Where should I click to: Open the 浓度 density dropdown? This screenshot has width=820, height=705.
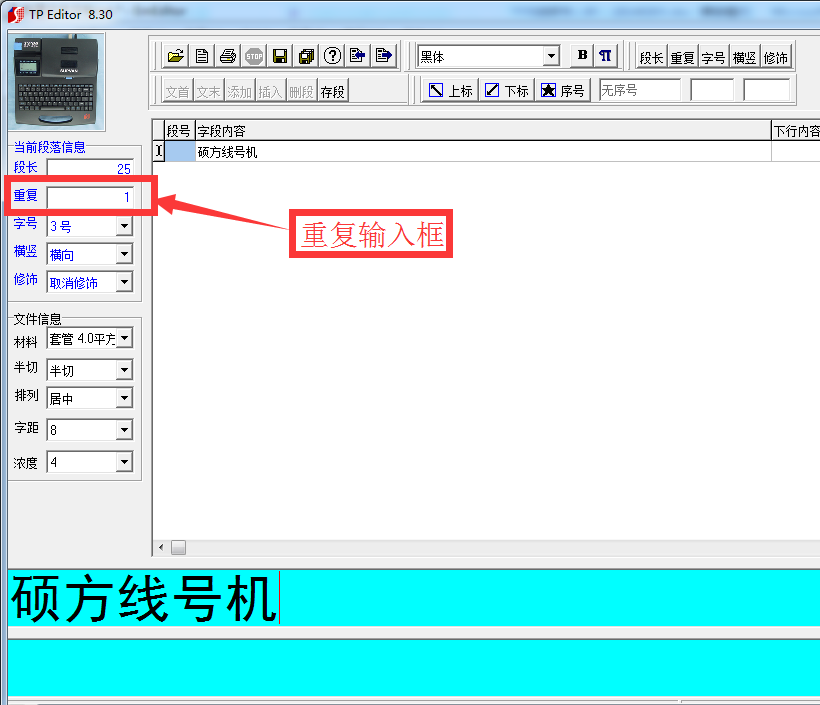(x=126, y=461)
